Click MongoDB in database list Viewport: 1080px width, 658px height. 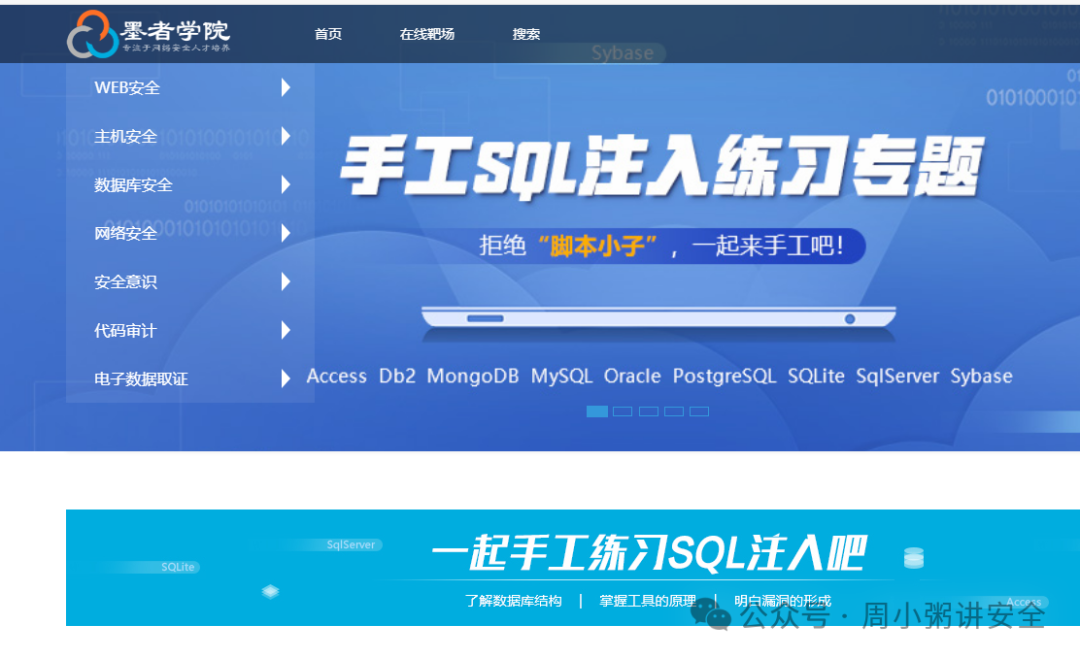[472, 376]
